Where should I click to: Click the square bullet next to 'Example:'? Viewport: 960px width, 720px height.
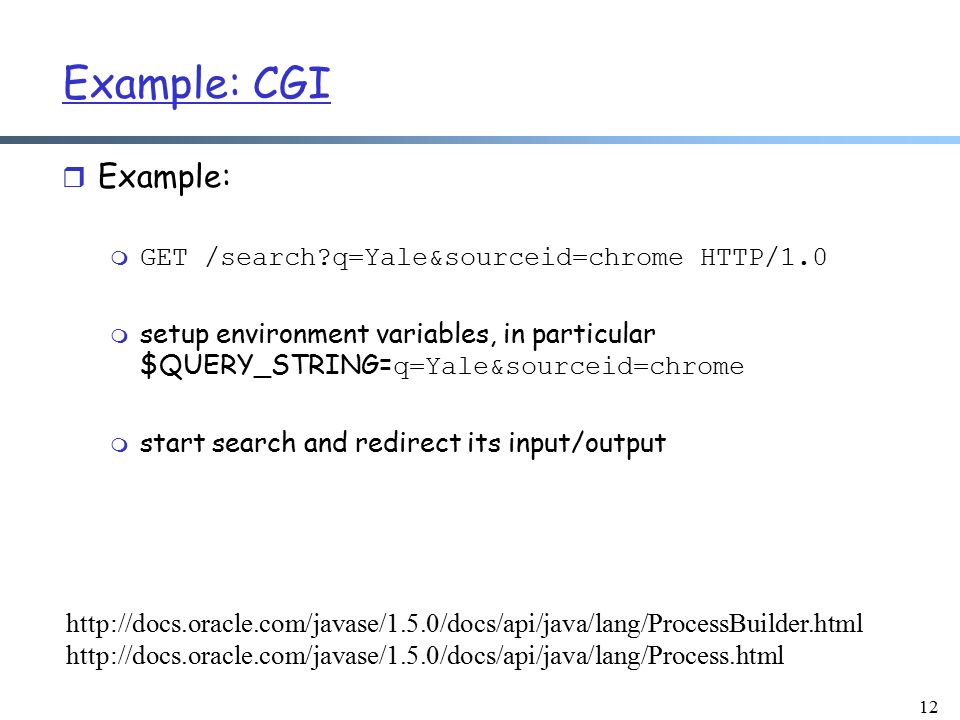coord(74,178)
